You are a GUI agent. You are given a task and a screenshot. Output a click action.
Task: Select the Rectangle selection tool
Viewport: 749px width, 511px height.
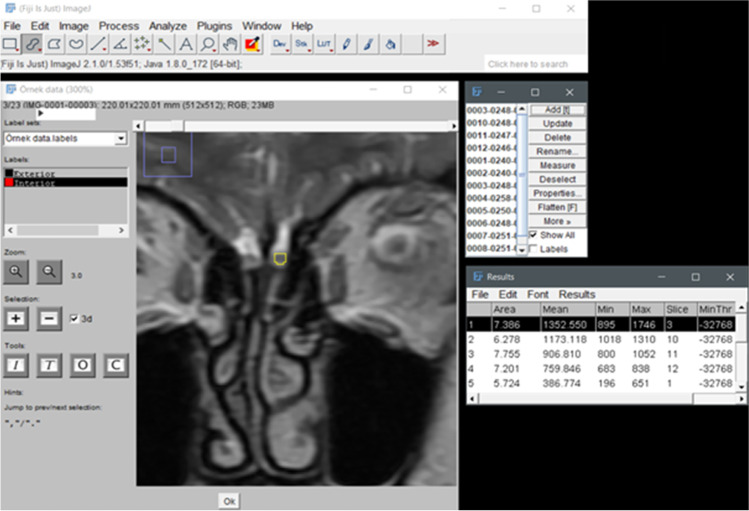point(10,44)
